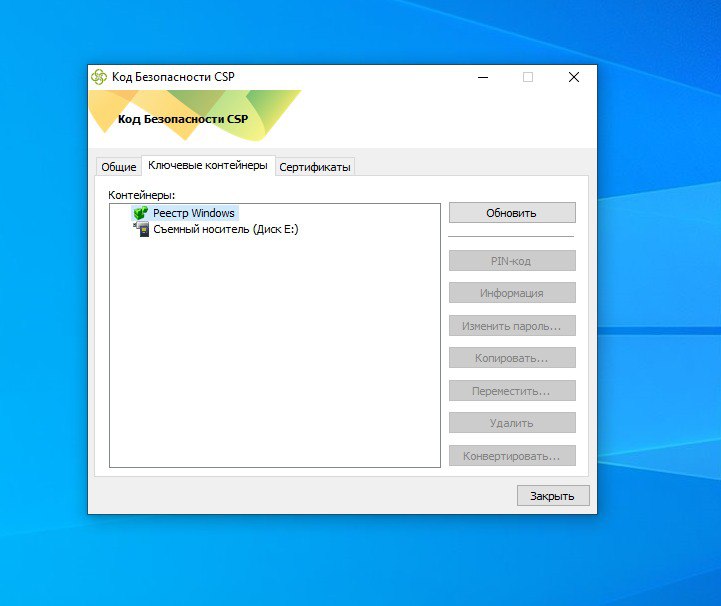Close the dialog using Закрыть button
The height and width of the screenshot is (606, 721).
point(553,496)
